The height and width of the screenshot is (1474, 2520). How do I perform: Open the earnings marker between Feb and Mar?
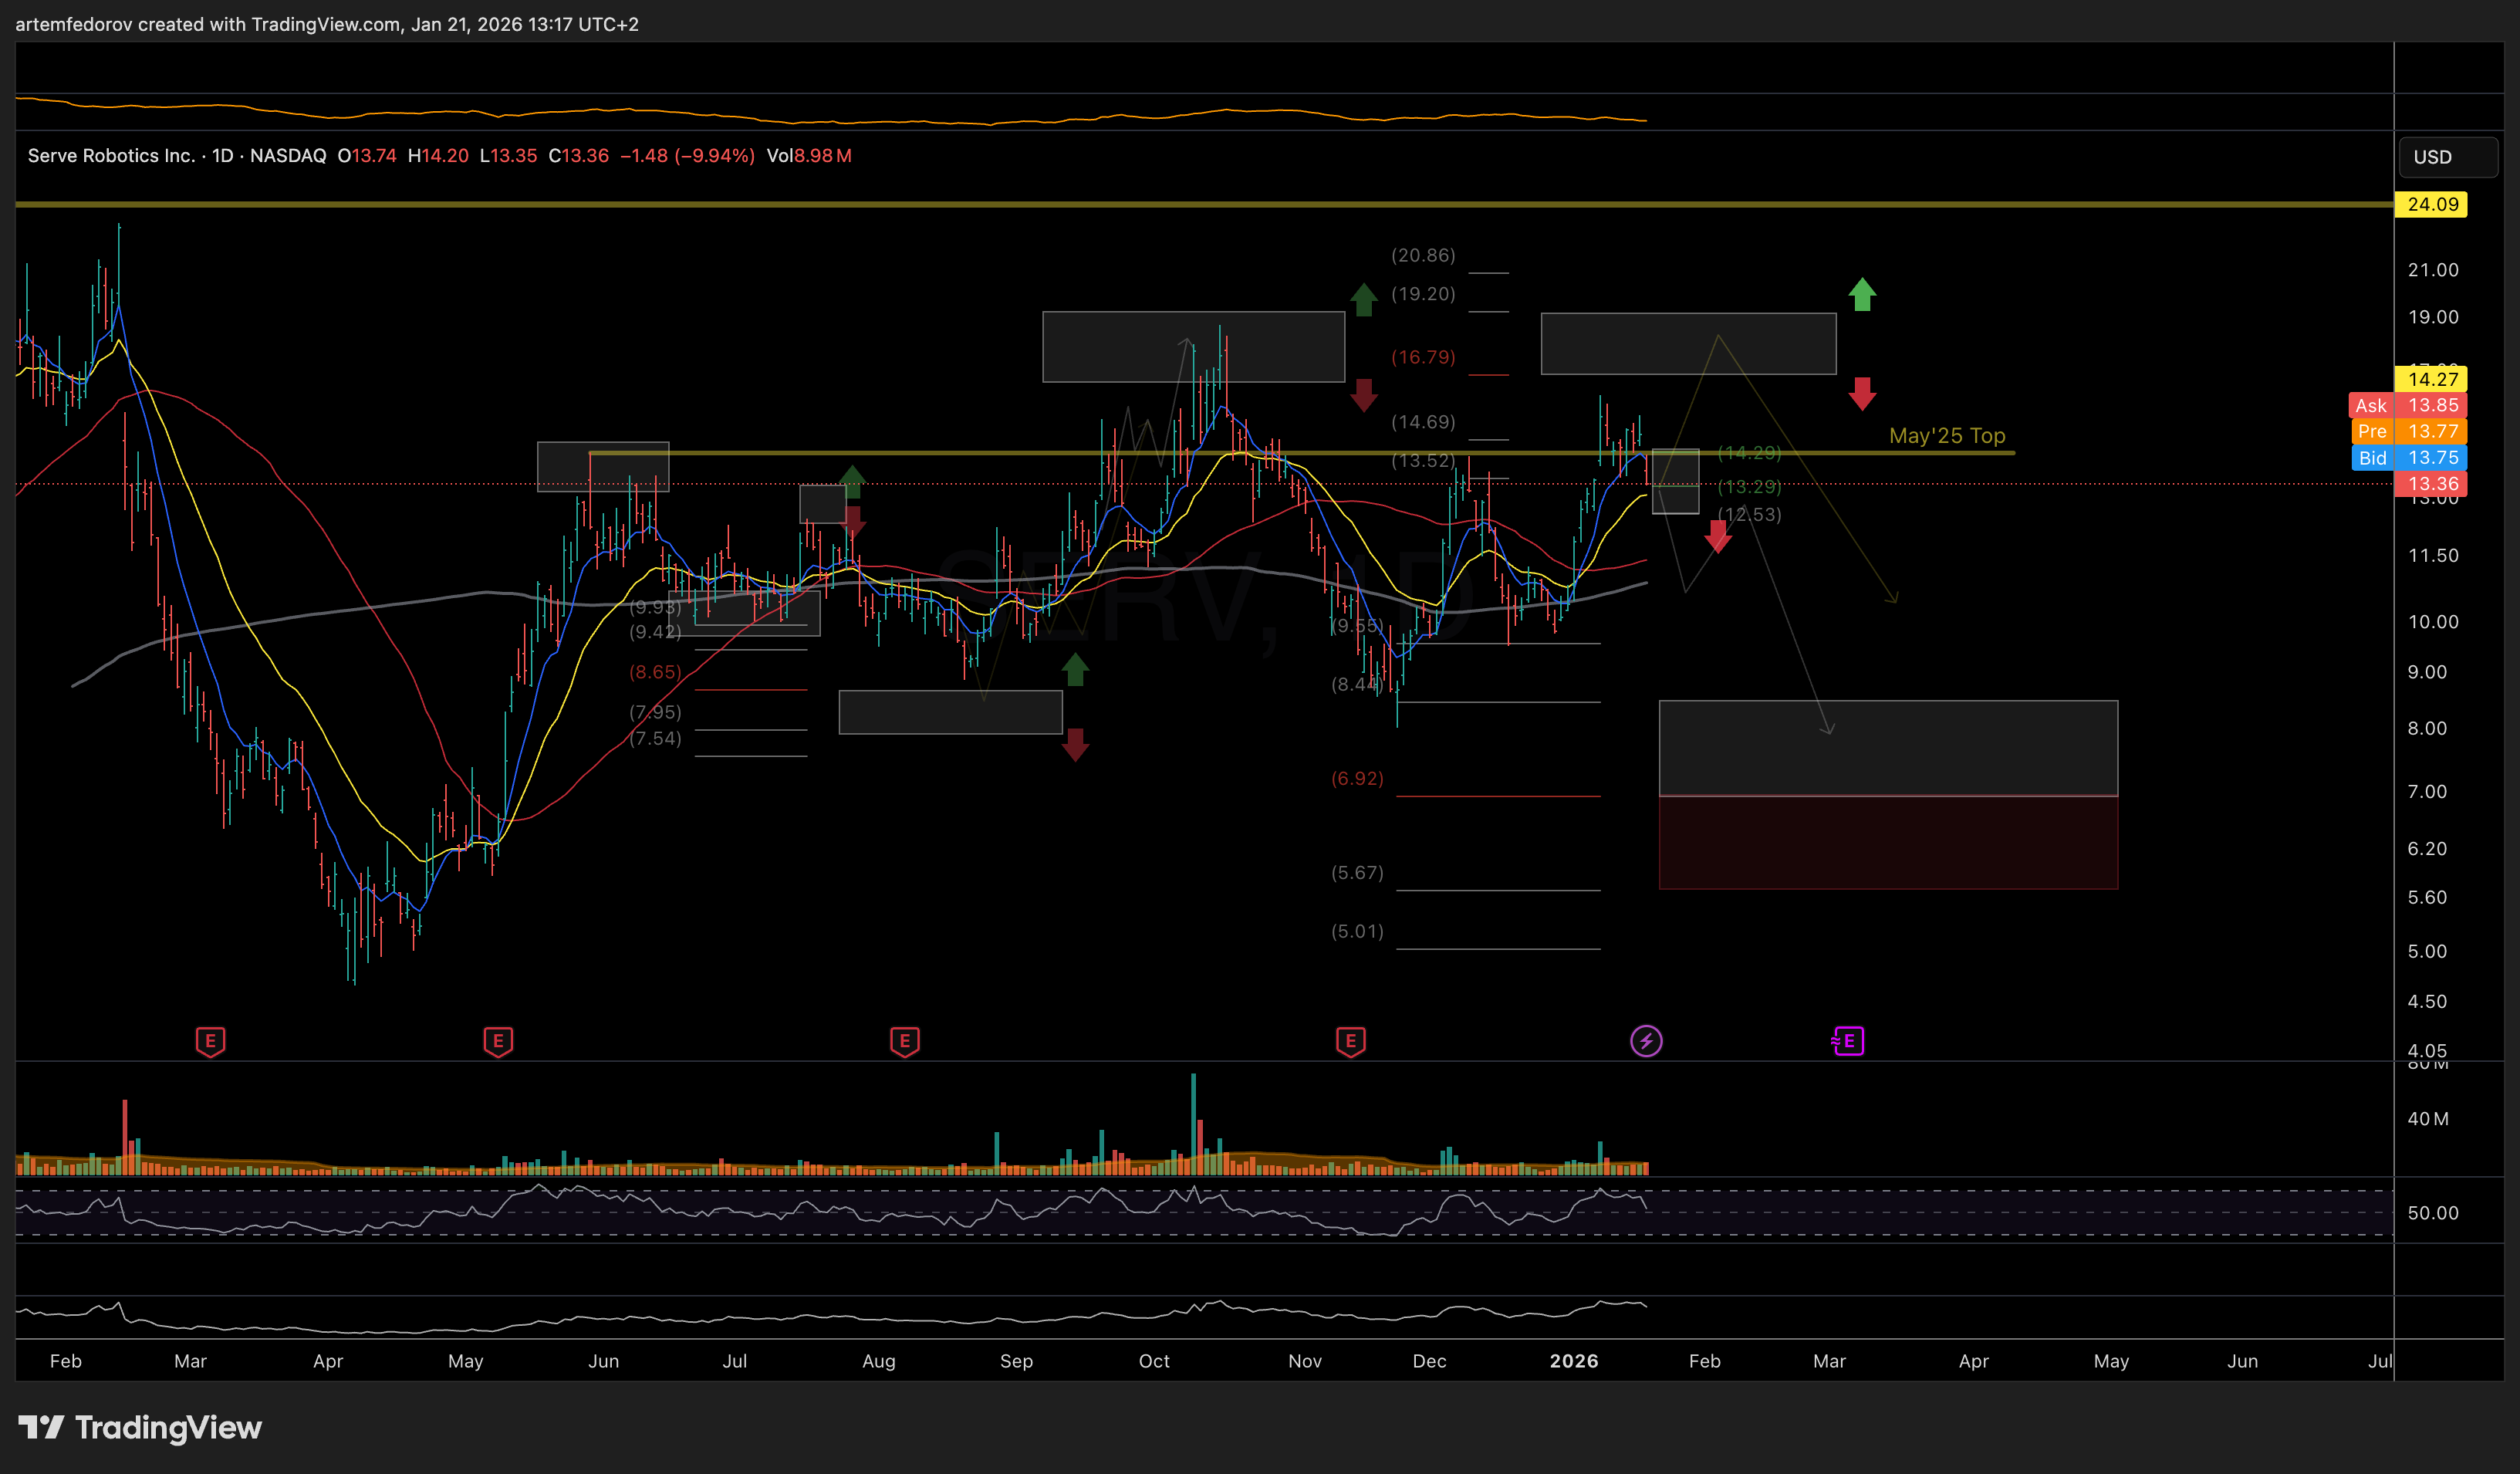(x=210, y=1041)
